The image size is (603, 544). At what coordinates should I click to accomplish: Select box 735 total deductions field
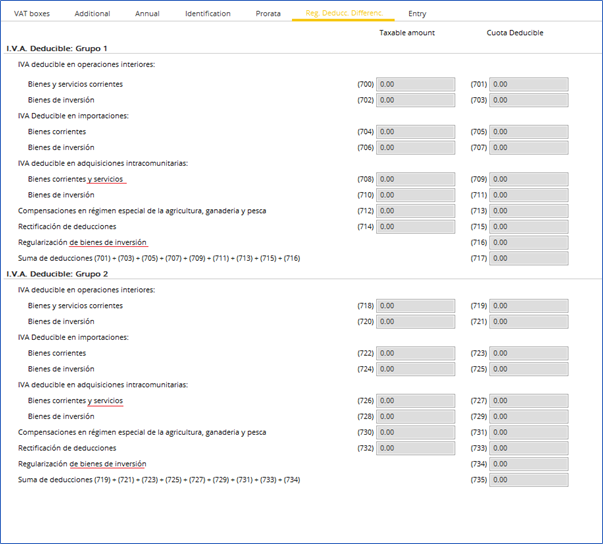[529, 479]
